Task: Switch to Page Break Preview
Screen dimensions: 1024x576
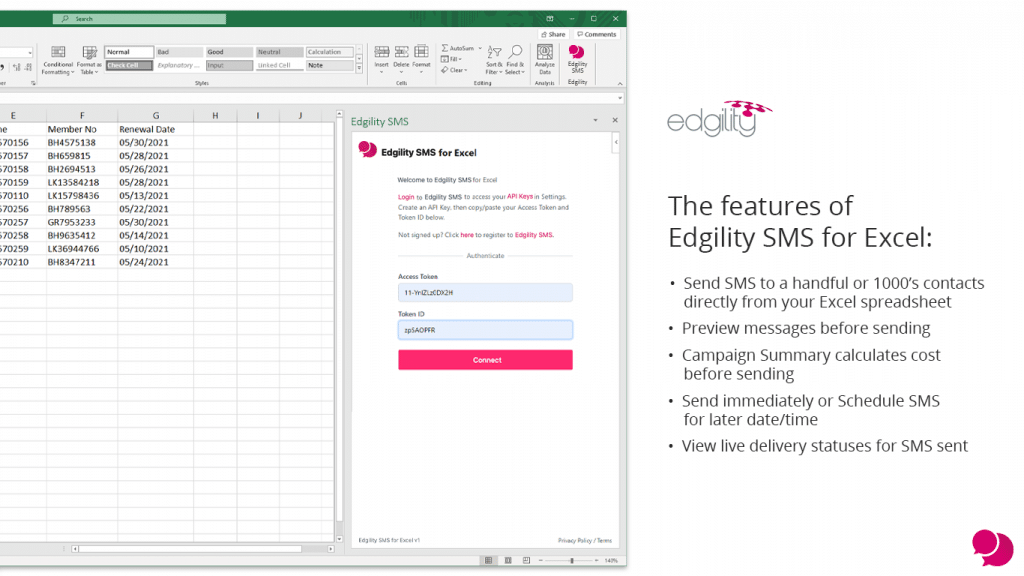Action: pos(527,559)
